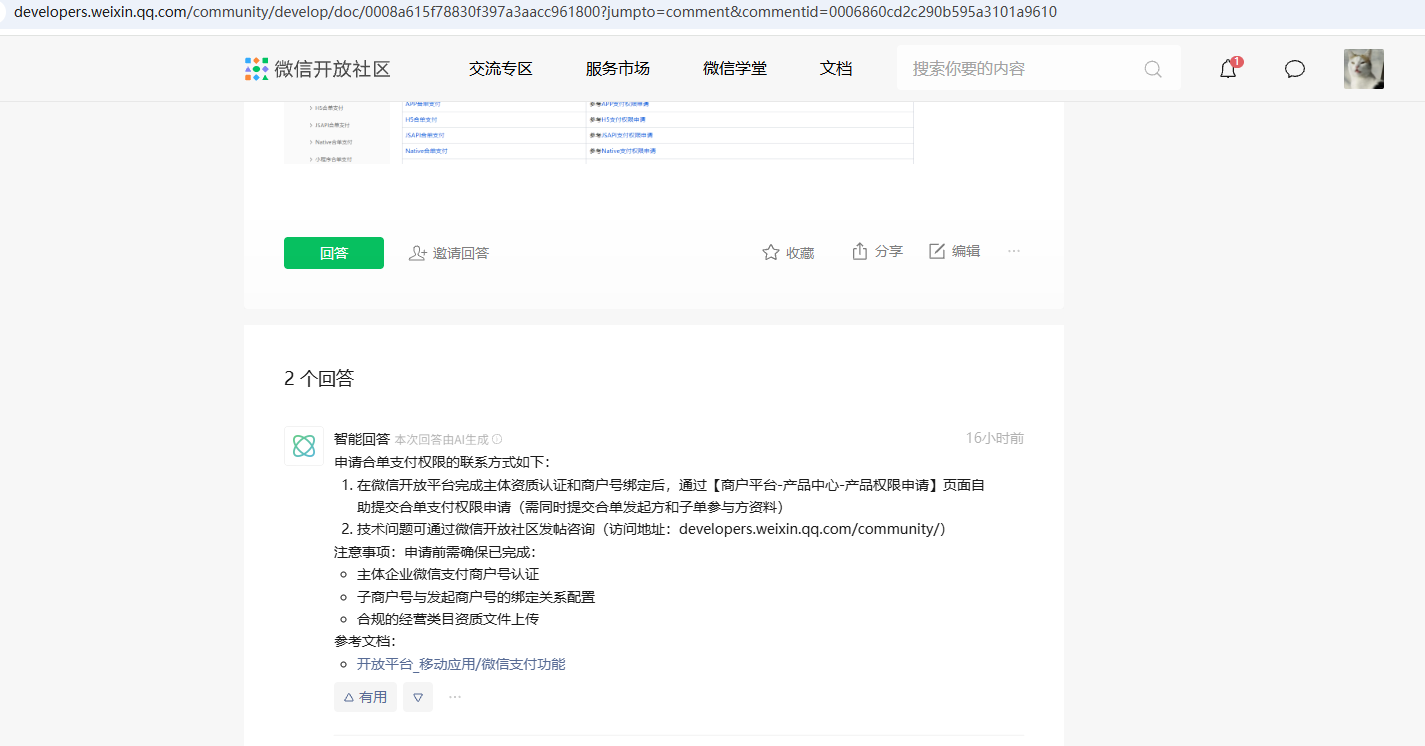Click the 申请合单支付权限的联系方式如下 line
1425x746 pixels.
point(442,462)
